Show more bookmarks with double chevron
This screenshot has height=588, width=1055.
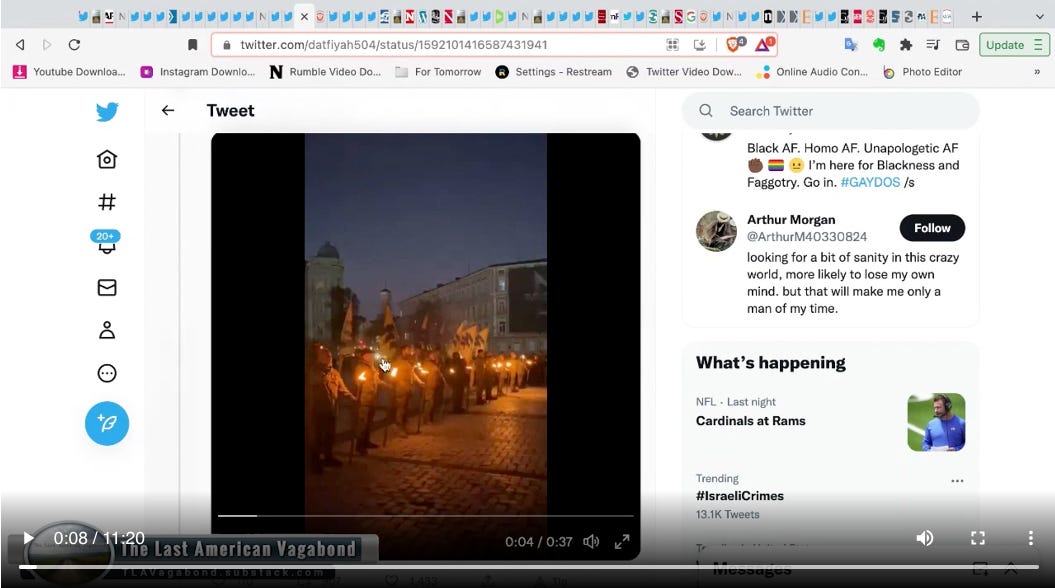(1037, 72)
